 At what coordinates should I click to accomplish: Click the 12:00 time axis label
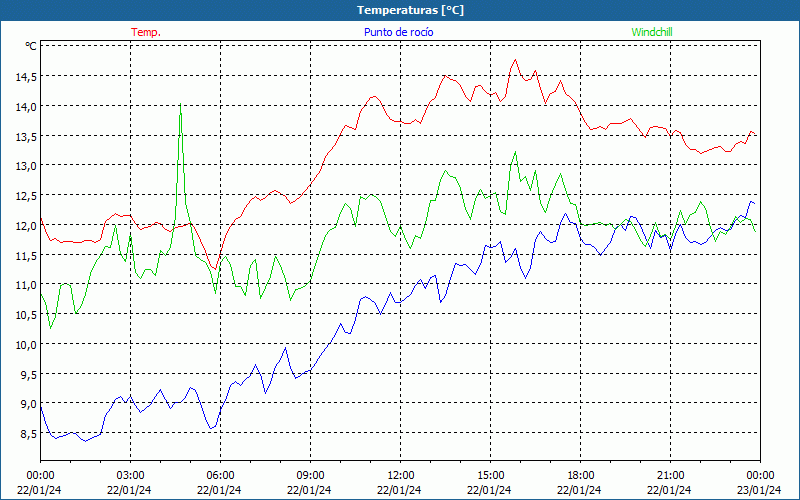401,476
